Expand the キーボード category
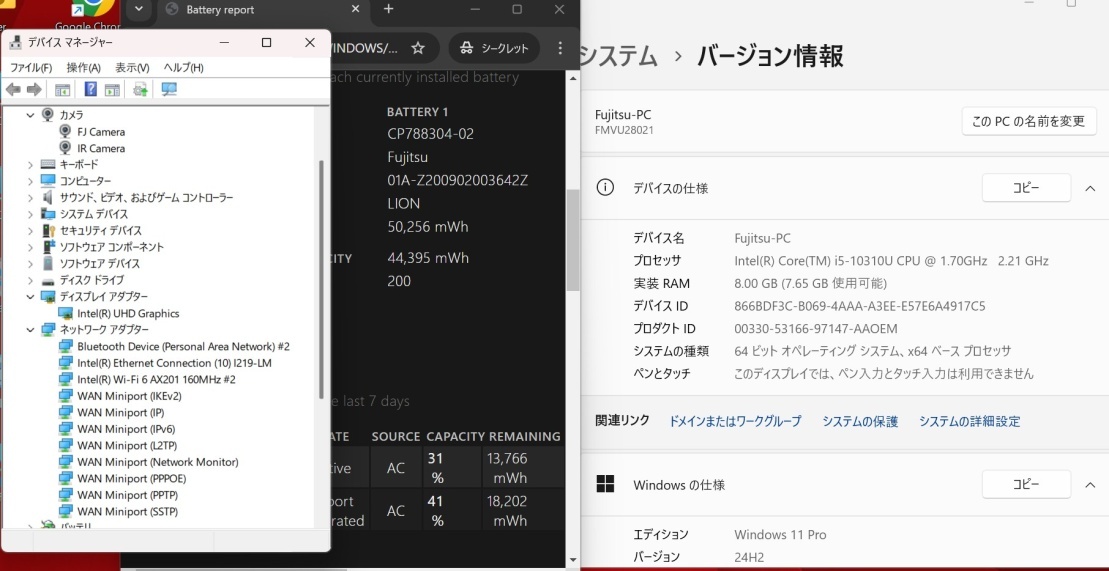Screen dimensions: 1109x571 pyautogui.click(x=30, y=164)
